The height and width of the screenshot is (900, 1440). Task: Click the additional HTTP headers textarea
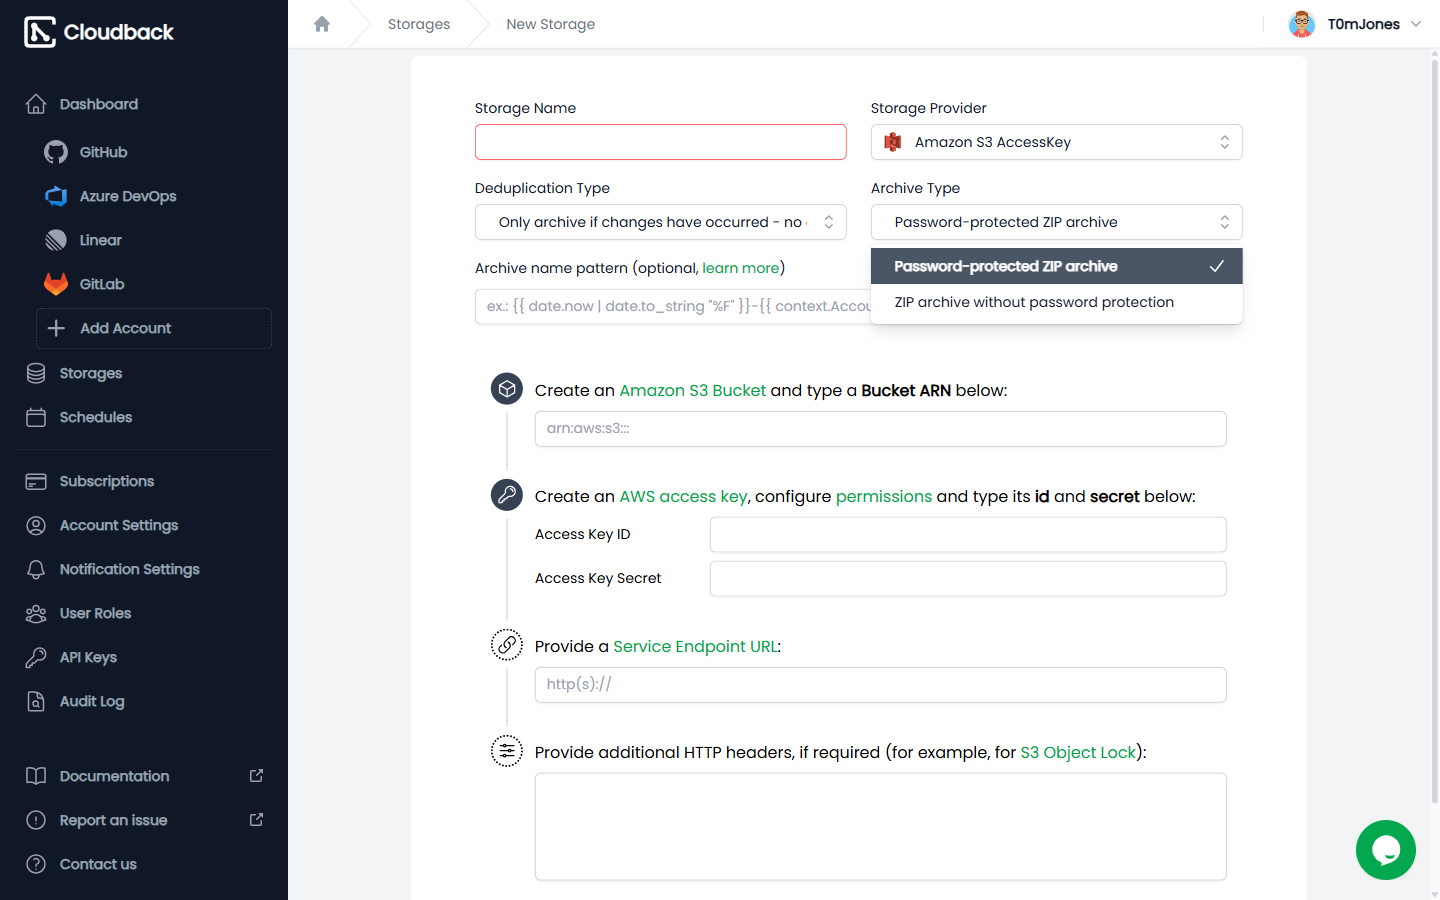880,827
